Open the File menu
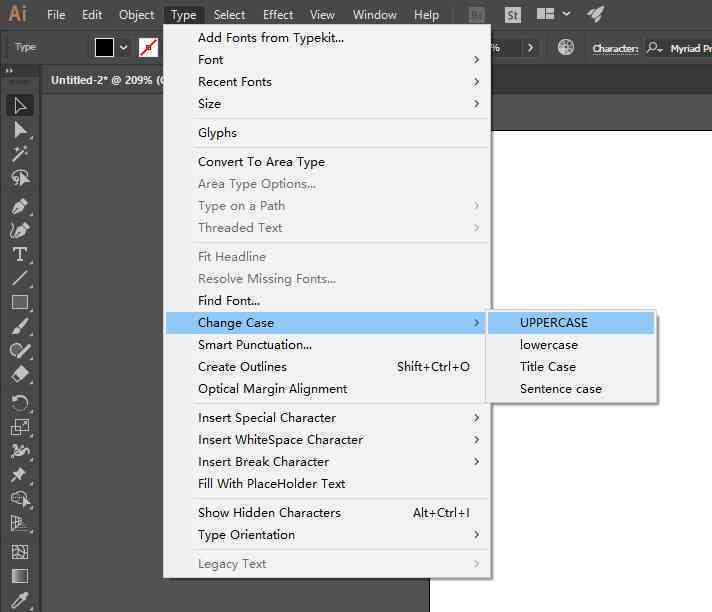The image size is (712, 612). pyautogui.click(x=56, y=15)
